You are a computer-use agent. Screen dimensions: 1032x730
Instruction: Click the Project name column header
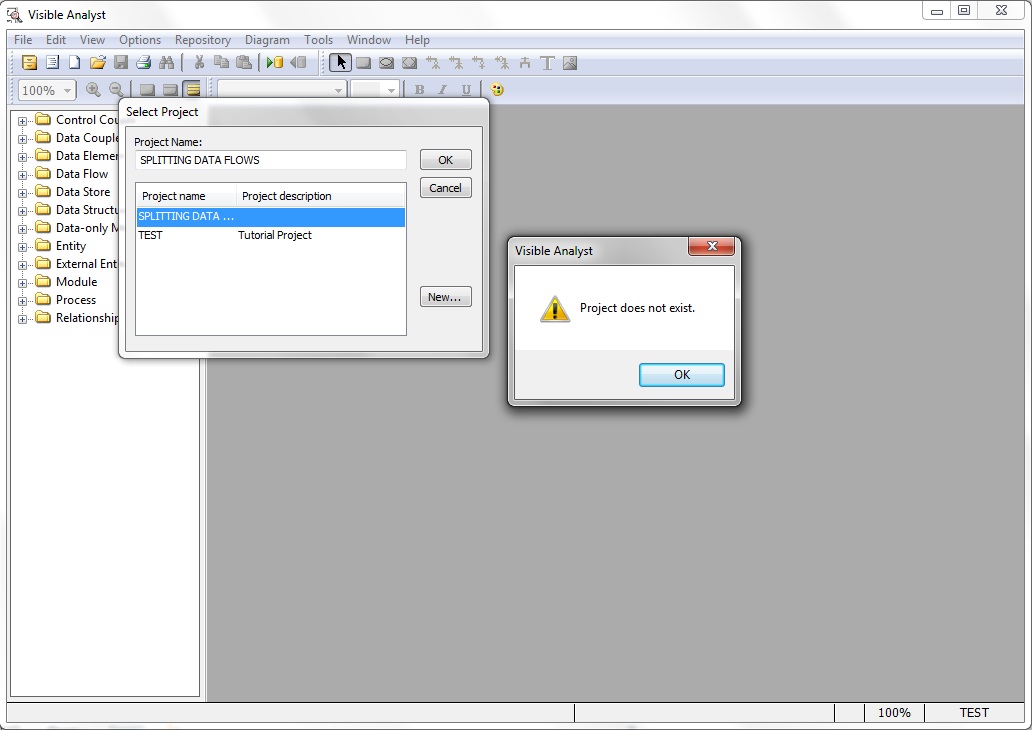(x=186, y=196)
